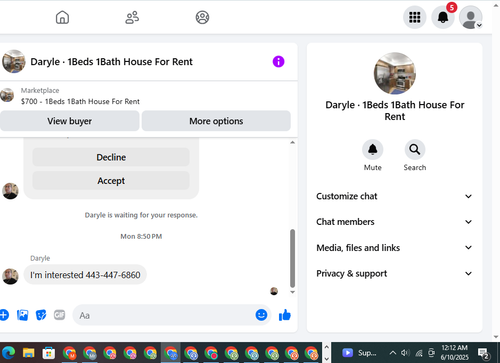The width and height of the screenshot is (500, 363).
Task: Click the highlighted active Chrome taskbar icon
Action: click(x=171, y=353)
